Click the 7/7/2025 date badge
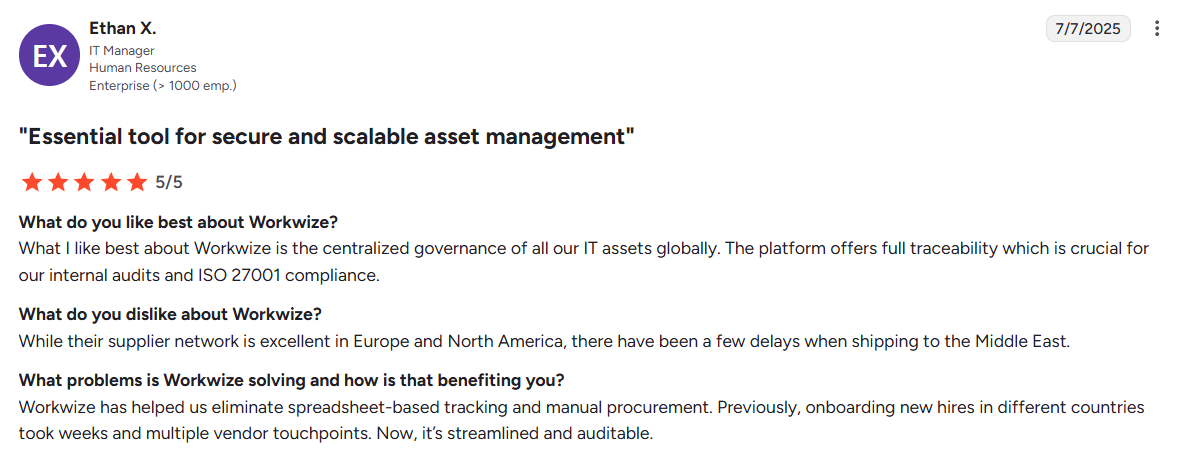The image size is (1184, 454). tap(1088, 29)
